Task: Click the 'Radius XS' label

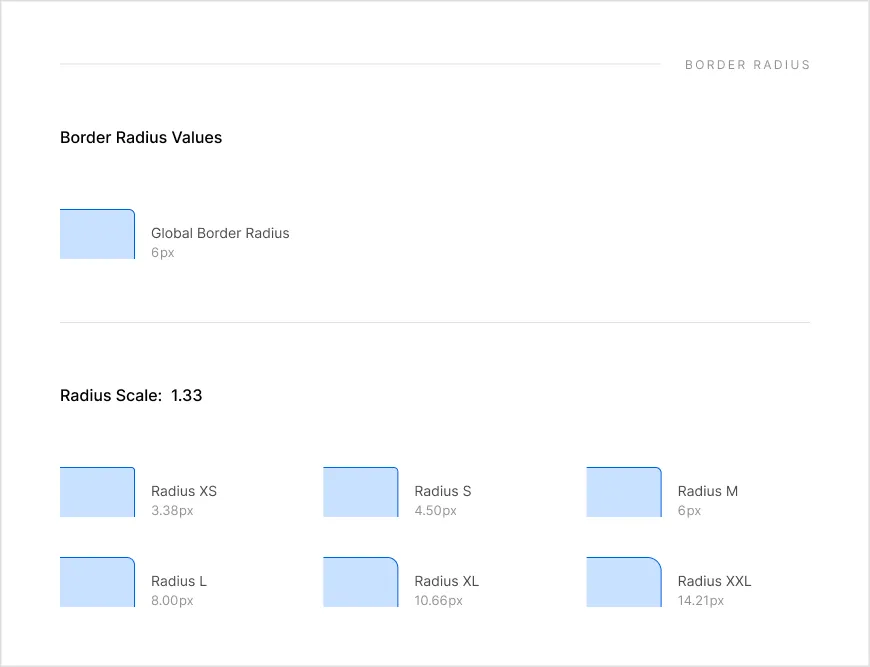Action: (184, 491)
